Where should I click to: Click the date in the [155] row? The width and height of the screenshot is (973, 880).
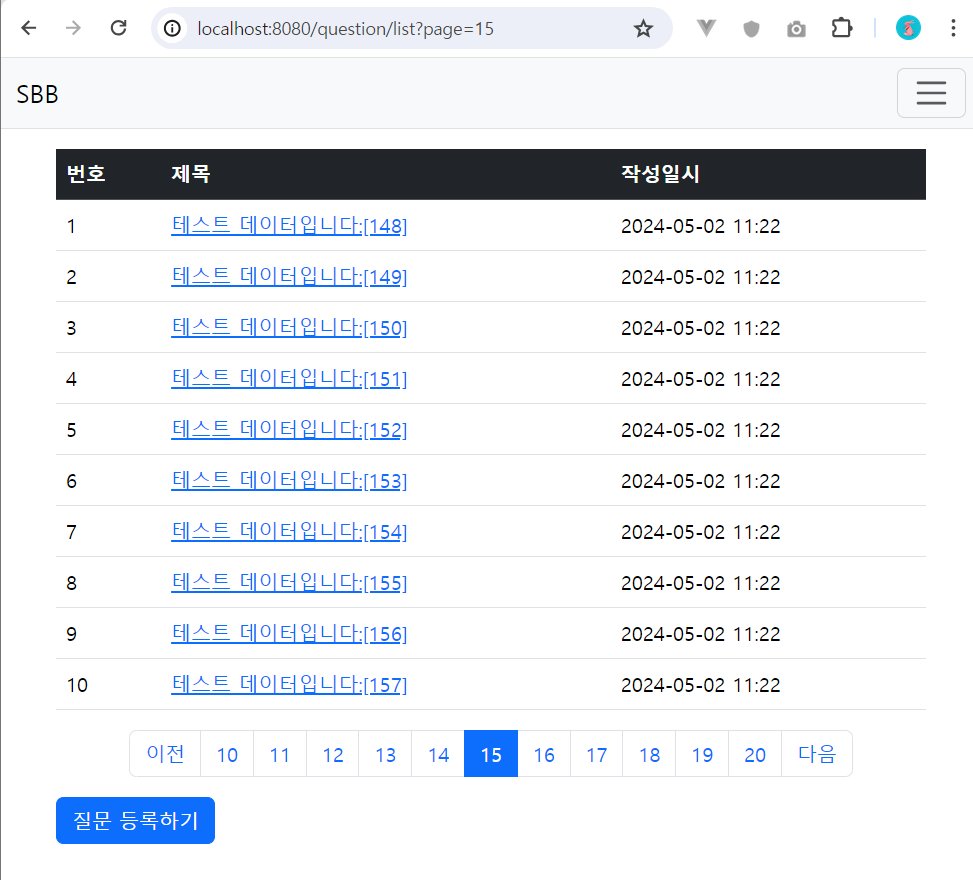tap(701, 583)
